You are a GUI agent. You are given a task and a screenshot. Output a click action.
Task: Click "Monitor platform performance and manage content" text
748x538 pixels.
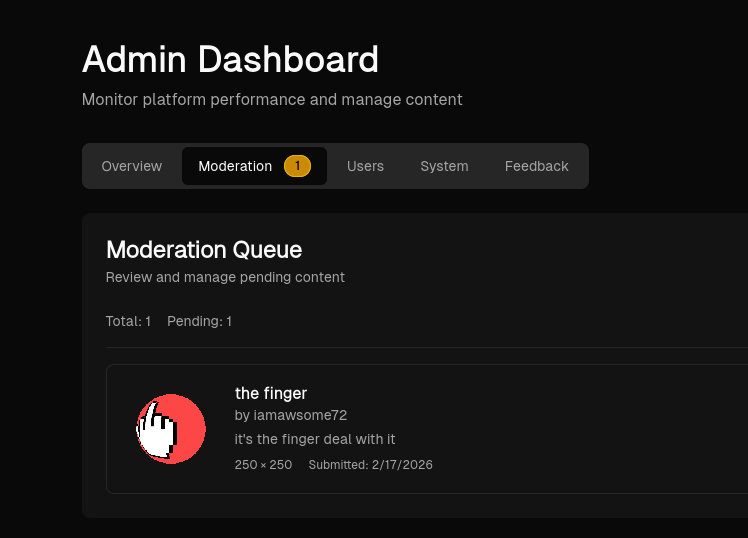tap(272, 100)
